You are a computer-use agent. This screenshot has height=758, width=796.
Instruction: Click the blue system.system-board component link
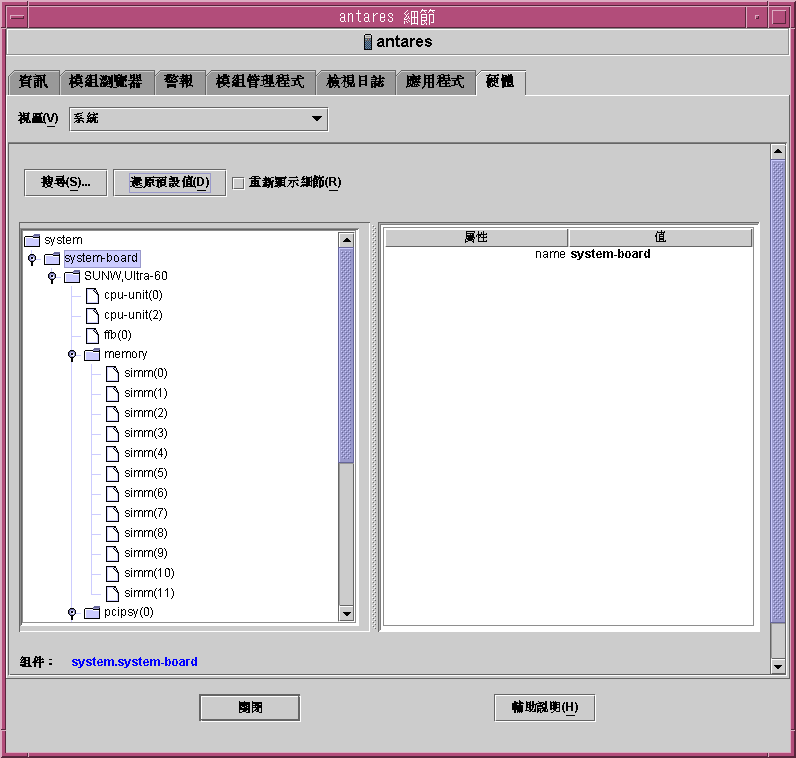point(135,662)
